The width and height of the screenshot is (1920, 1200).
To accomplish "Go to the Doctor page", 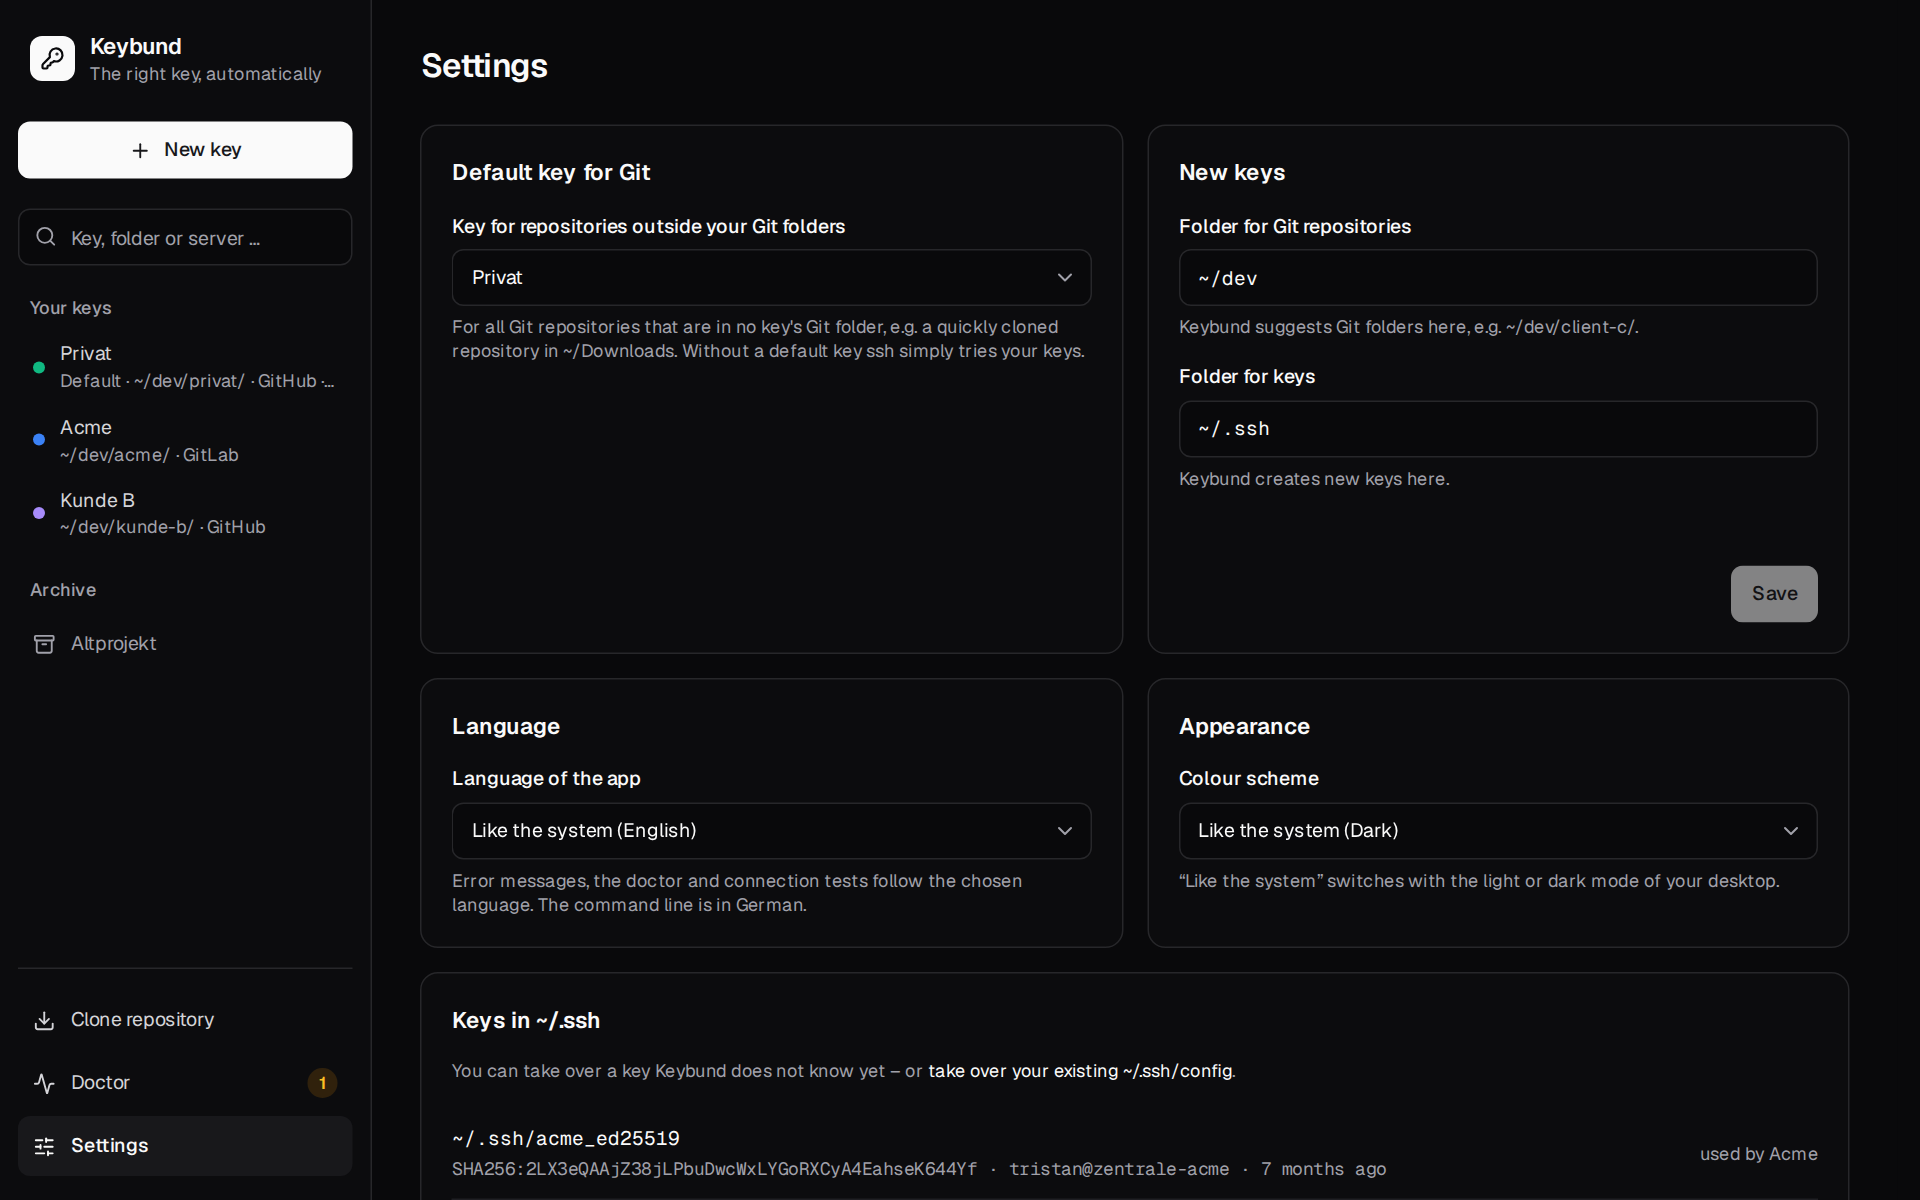I will (185, 1083).
